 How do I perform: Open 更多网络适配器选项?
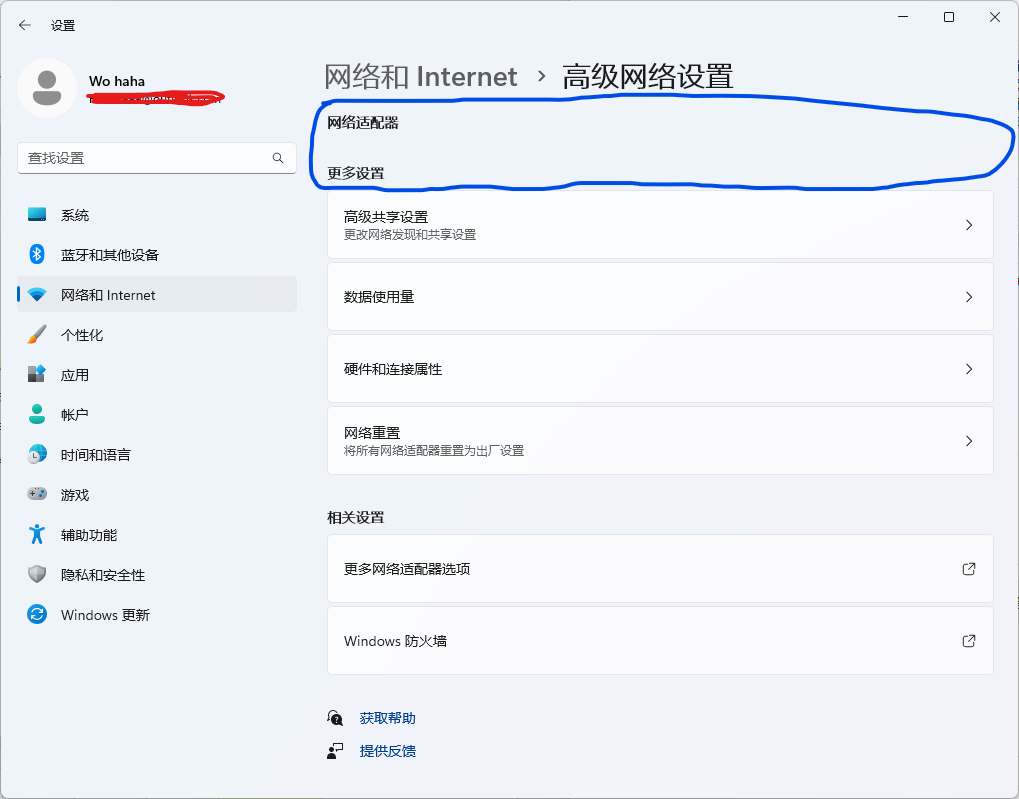pos(660,569)
